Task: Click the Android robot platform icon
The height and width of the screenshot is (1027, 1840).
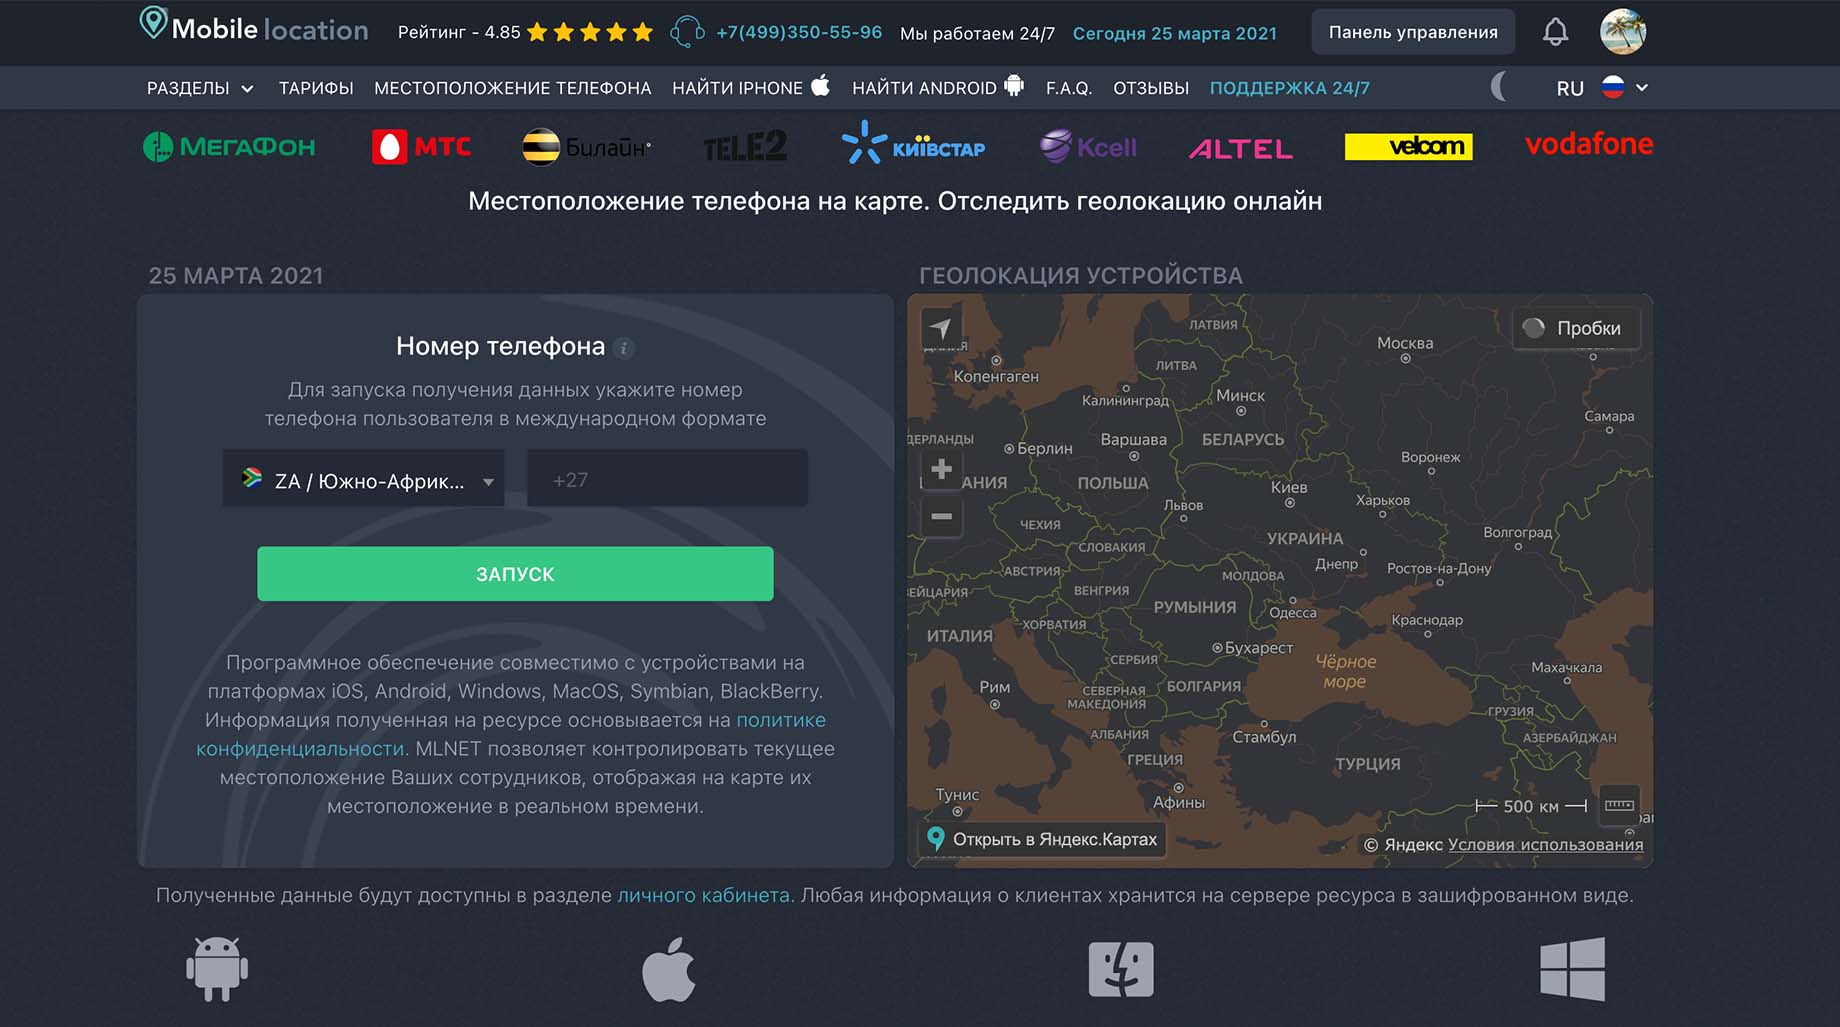Action: coord(217,968)
